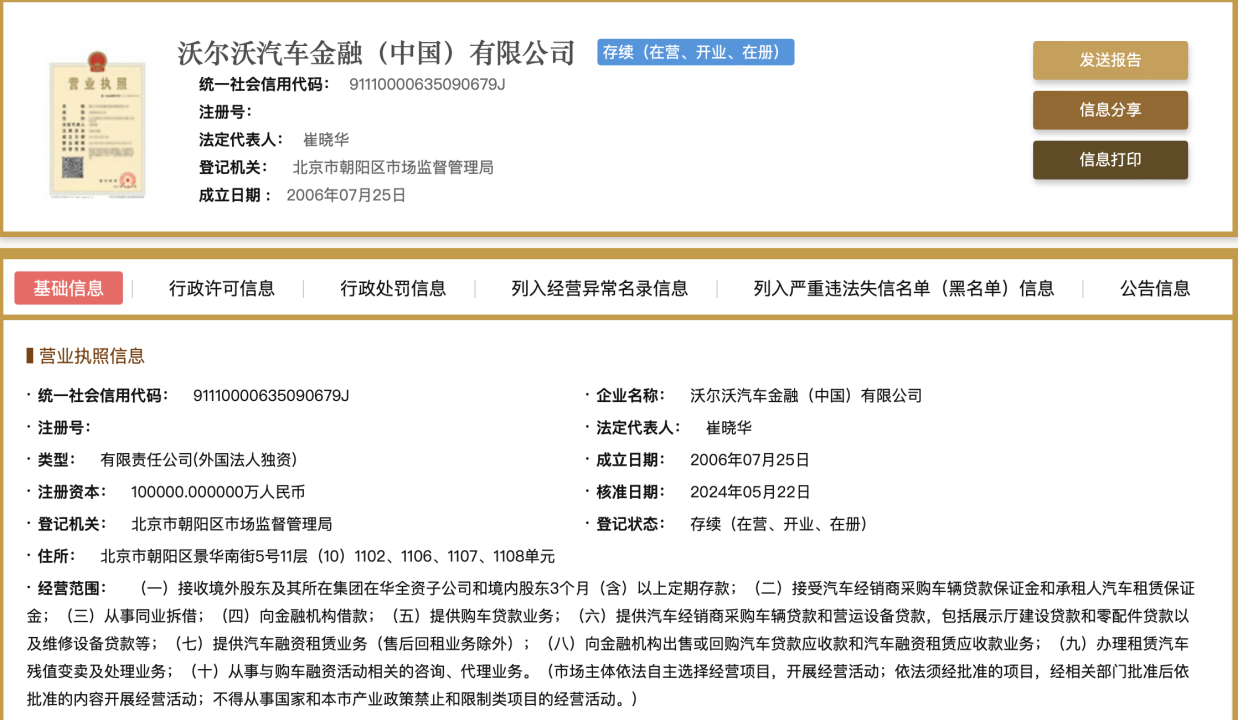
Task: Click 北京市朝阳区市场监督管理局 in the top header card
Action: pyautogui.click(x=393, y=168)
